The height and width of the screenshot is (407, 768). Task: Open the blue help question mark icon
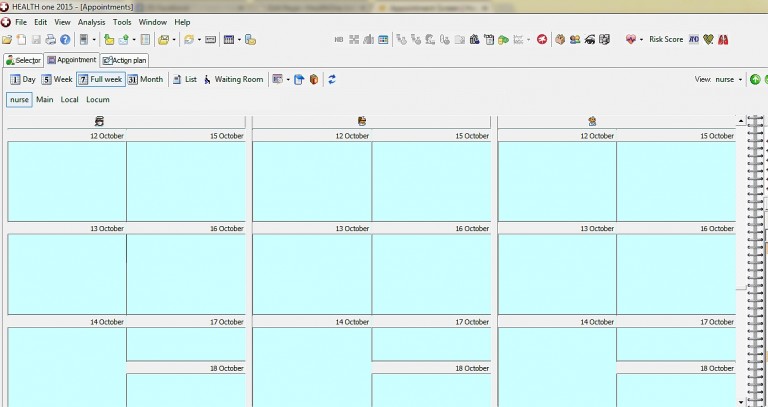pos(65,40)
